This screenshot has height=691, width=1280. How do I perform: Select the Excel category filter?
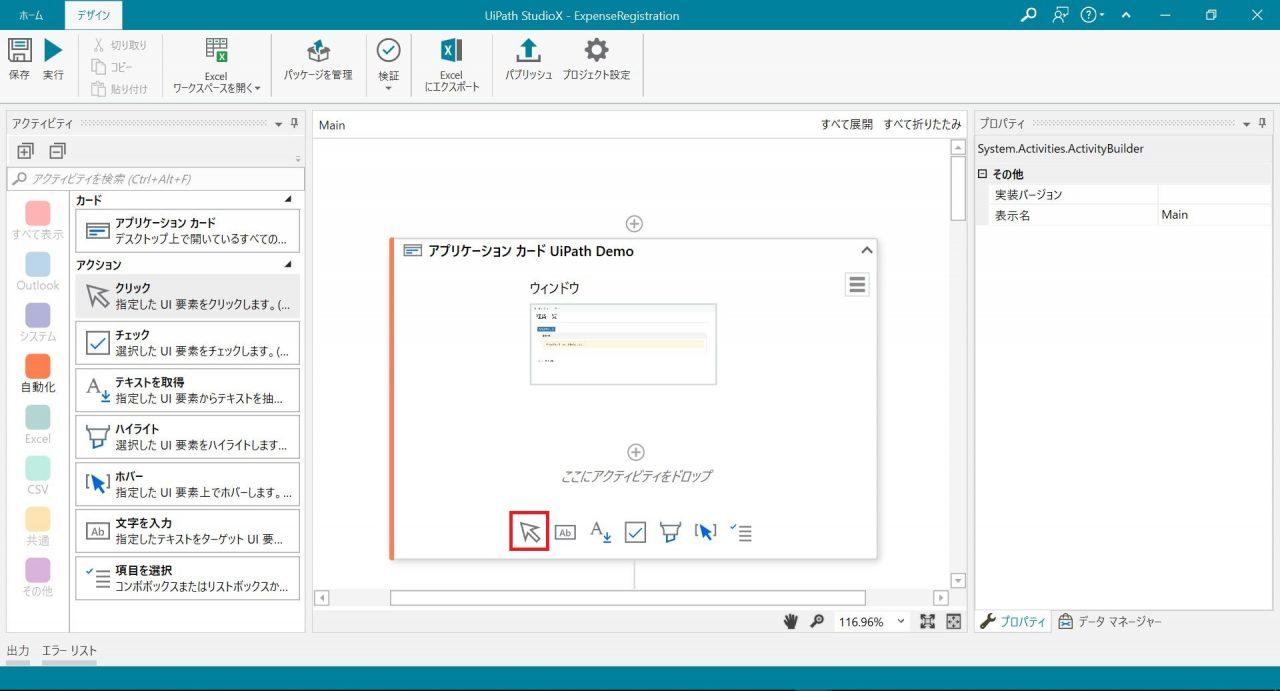pos(37,425)
